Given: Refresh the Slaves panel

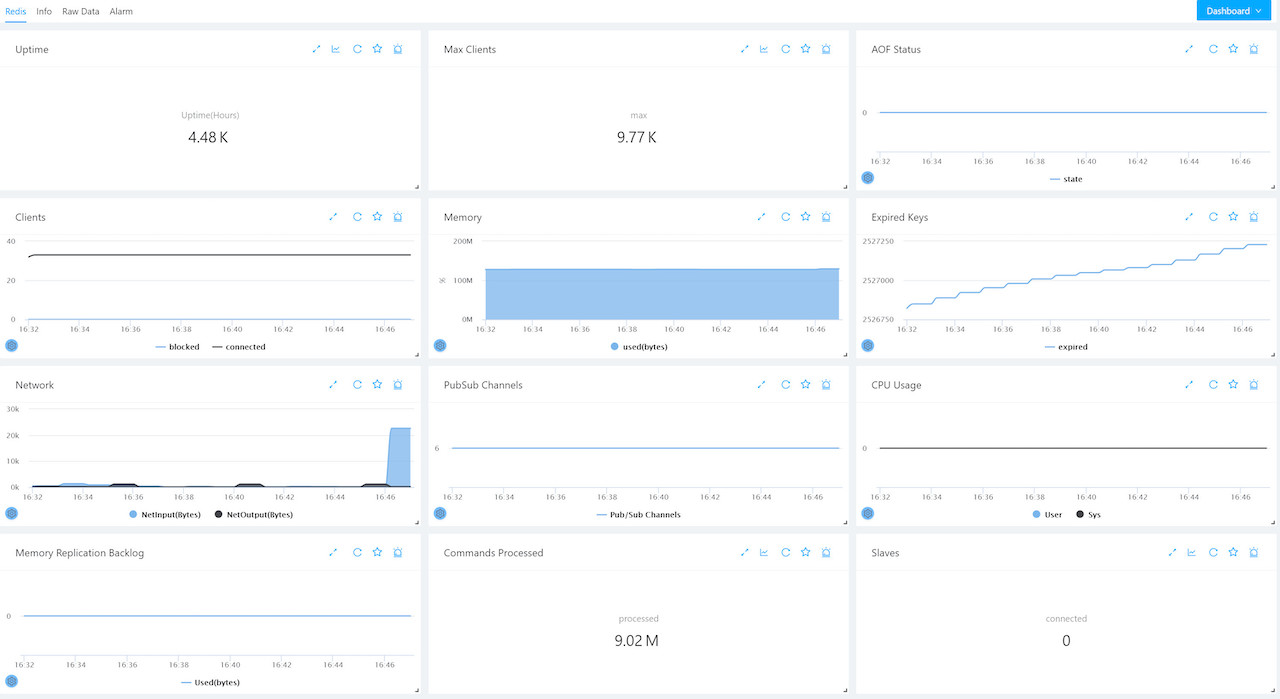Looking at the screenshot, I should pos(1213,552).
